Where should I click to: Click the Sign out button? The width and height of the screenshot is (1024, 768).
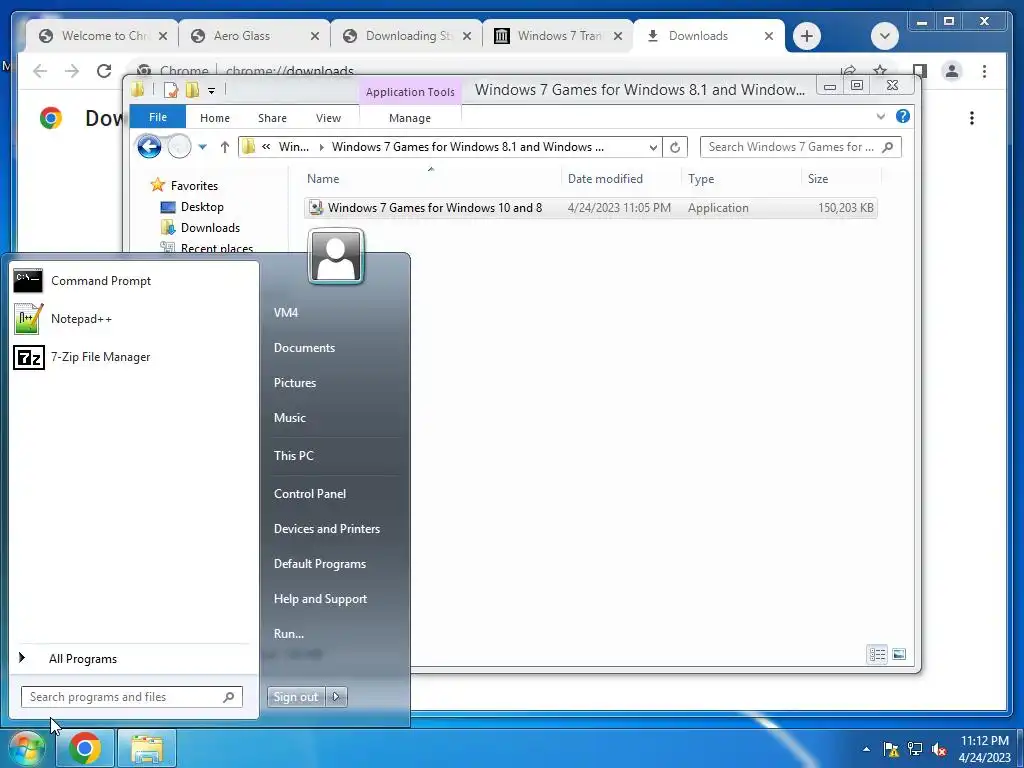pos(296,697)
